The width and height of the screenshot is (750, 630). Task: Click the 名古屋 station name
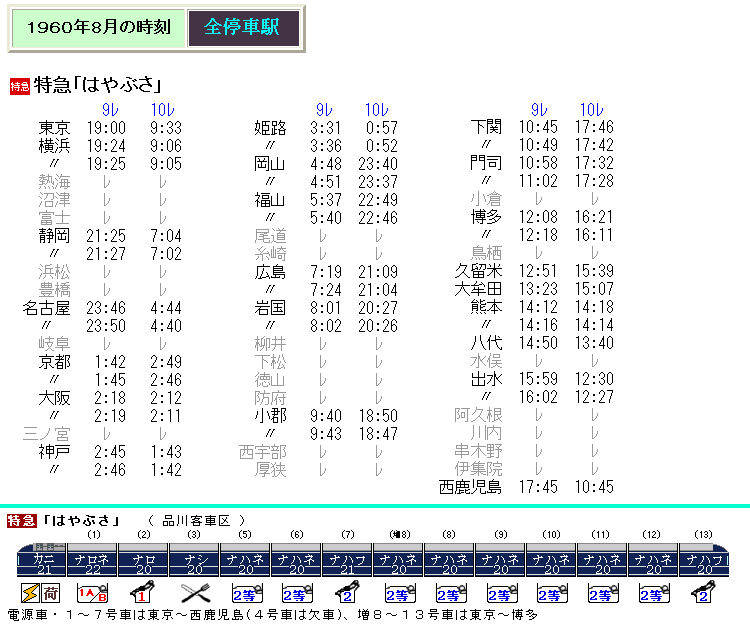tap(46, 308)
